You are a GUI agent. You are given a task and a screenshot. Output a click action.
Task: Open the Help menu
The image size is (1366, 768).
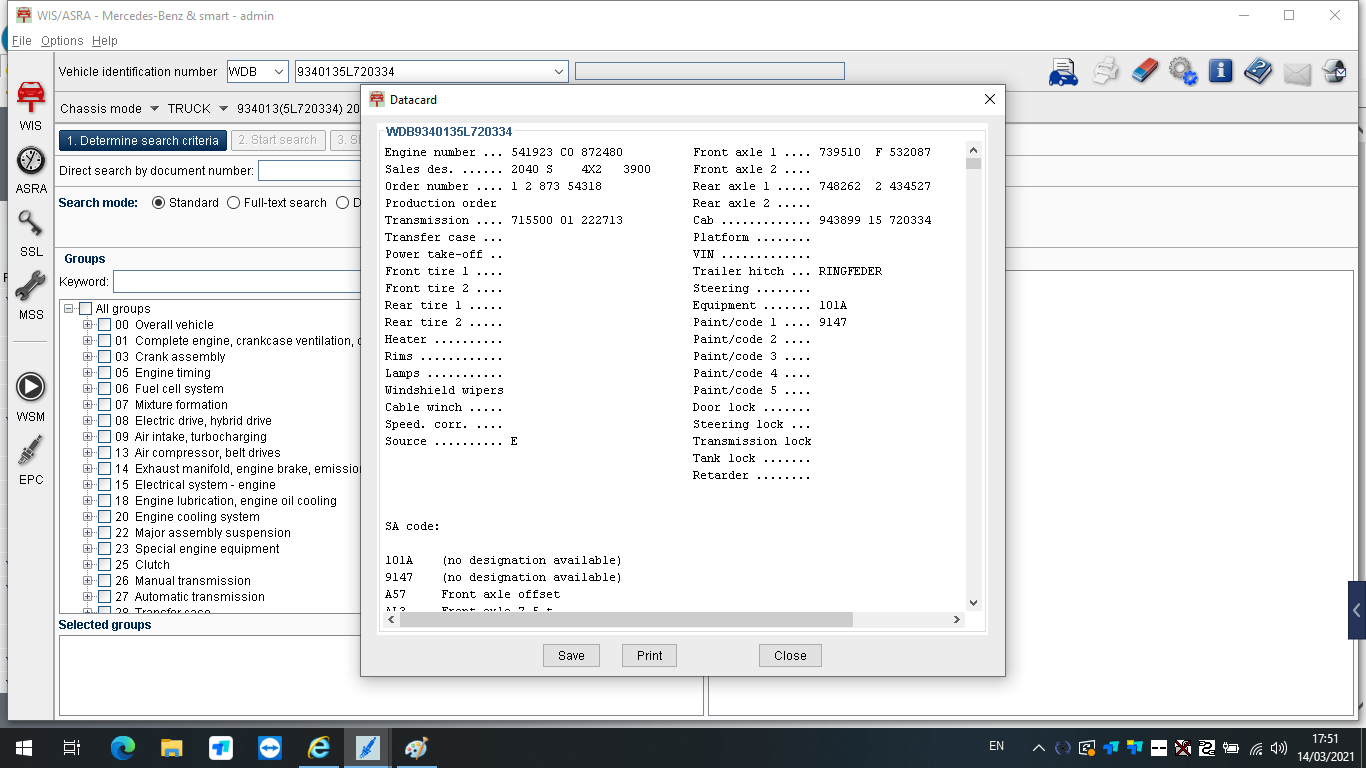[105, 41]
